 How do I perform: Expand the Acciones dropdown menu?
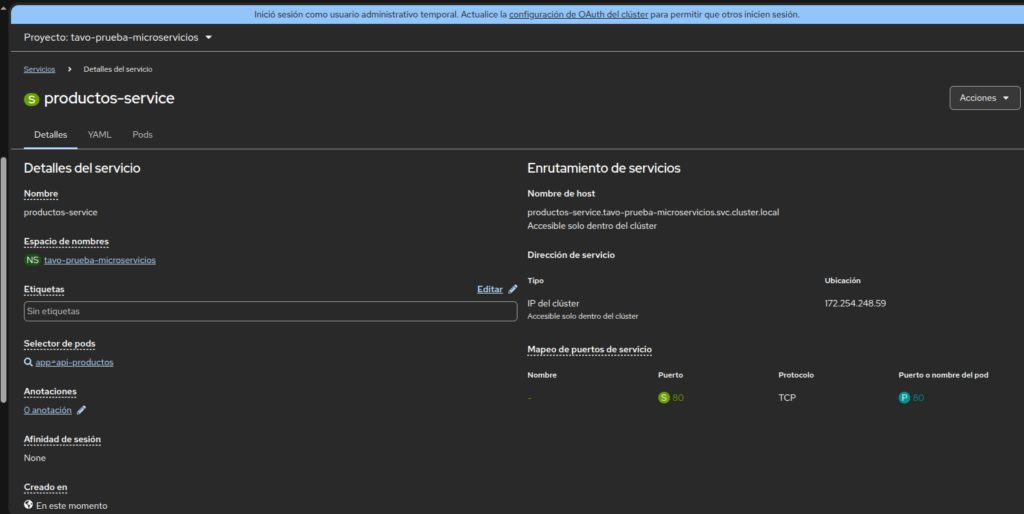984,98
